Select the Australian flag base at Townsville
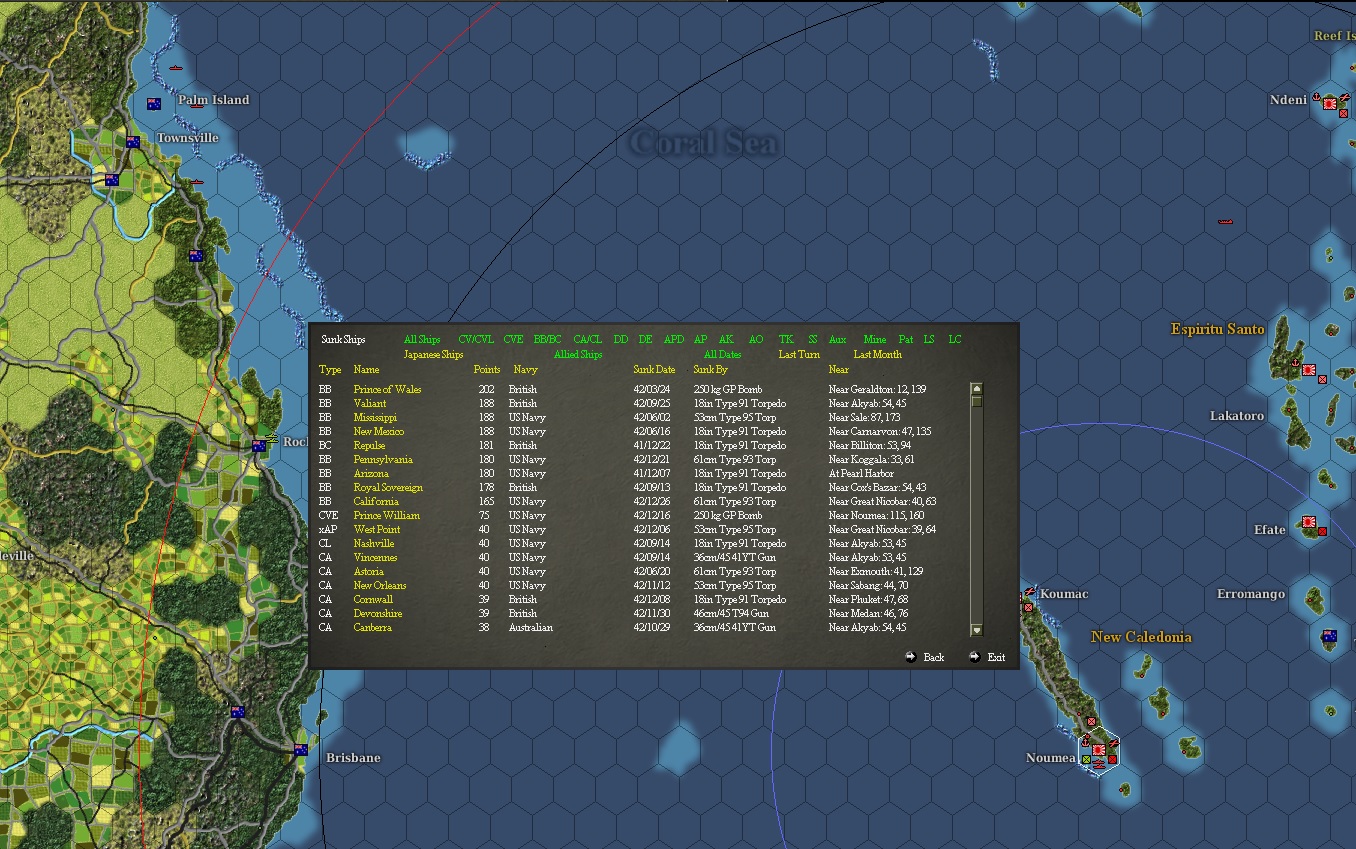The image size is (1356, 849). pyautogui.click(x=132, y=142)
